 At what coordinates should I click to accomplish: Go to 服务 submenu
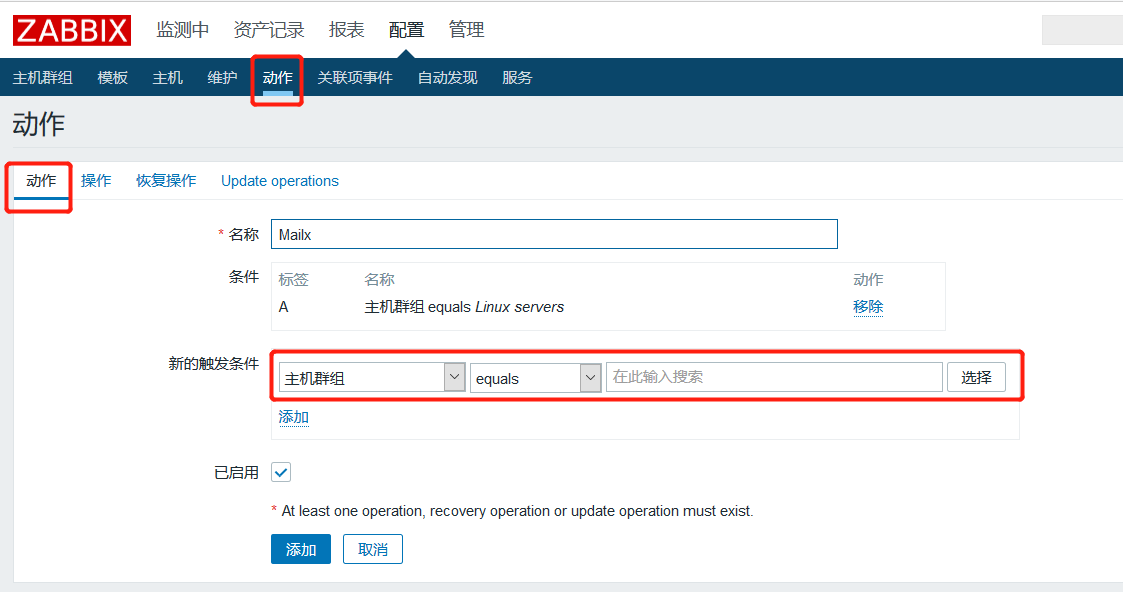click(517, 77)
